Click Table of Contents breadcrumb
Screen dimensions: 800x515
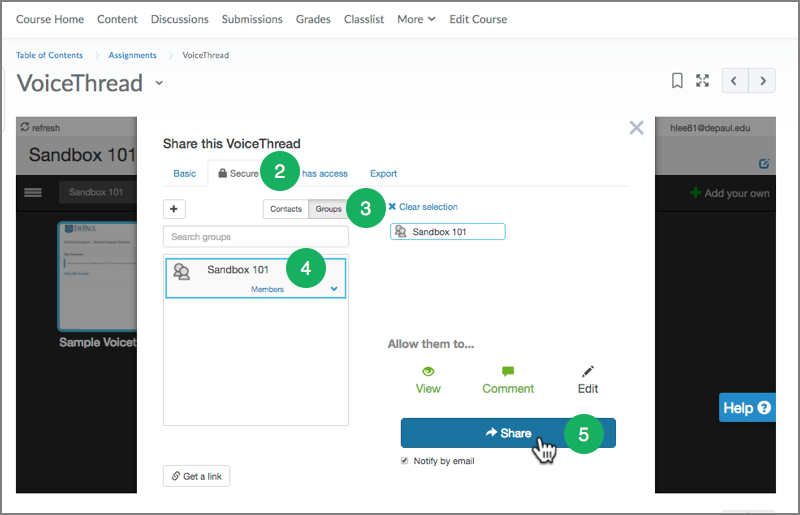tap(49, 55)
